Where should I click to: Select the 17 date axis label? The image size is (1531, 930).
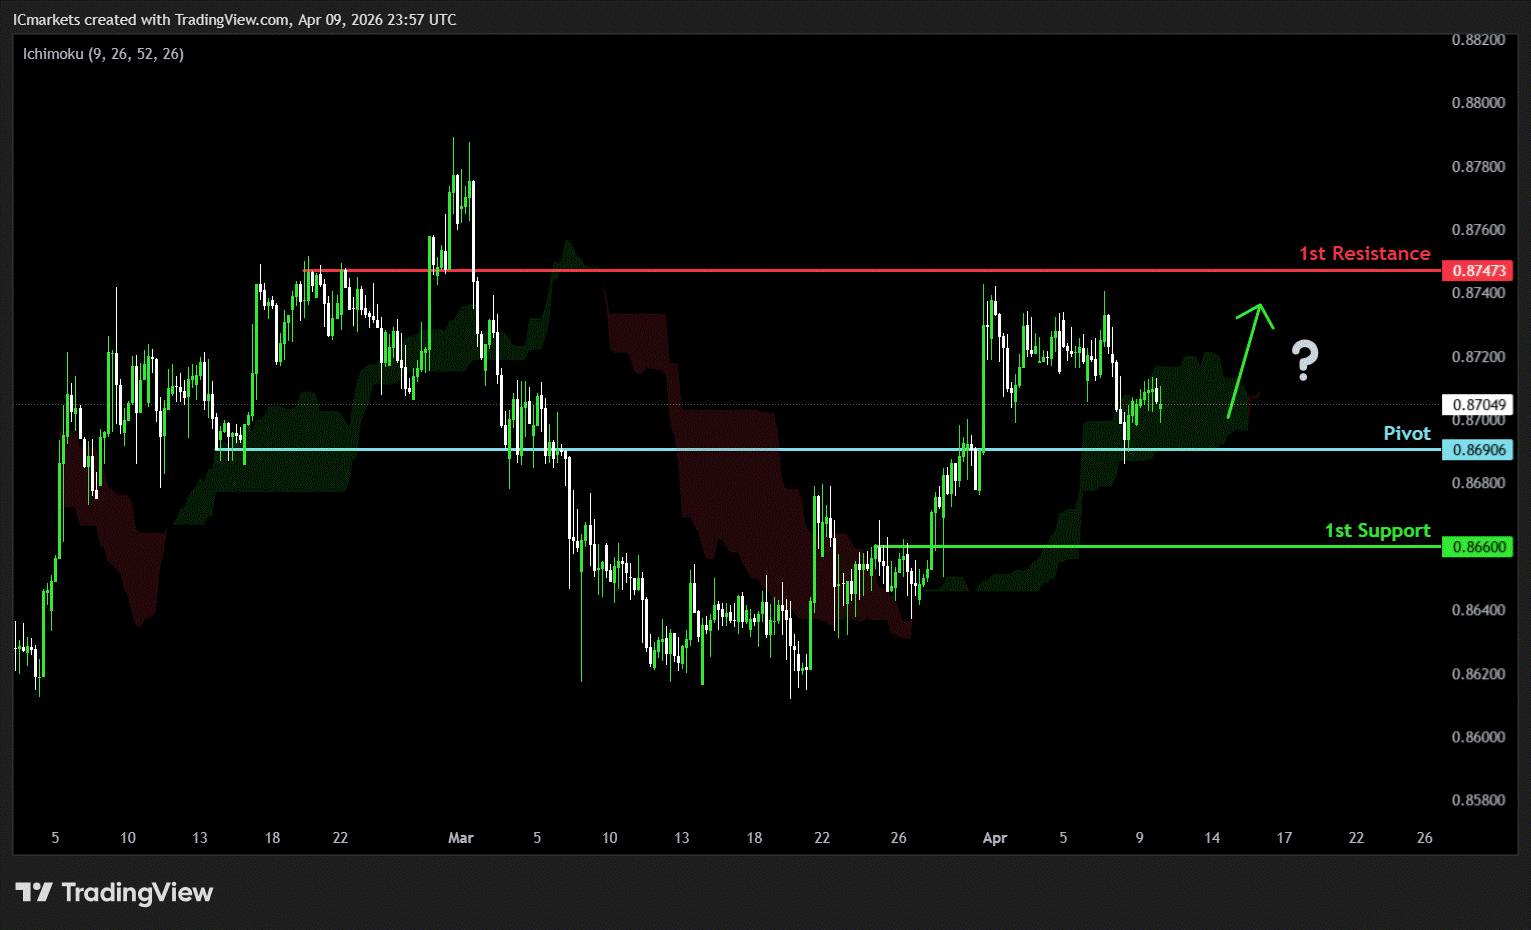pos(1284,838)
